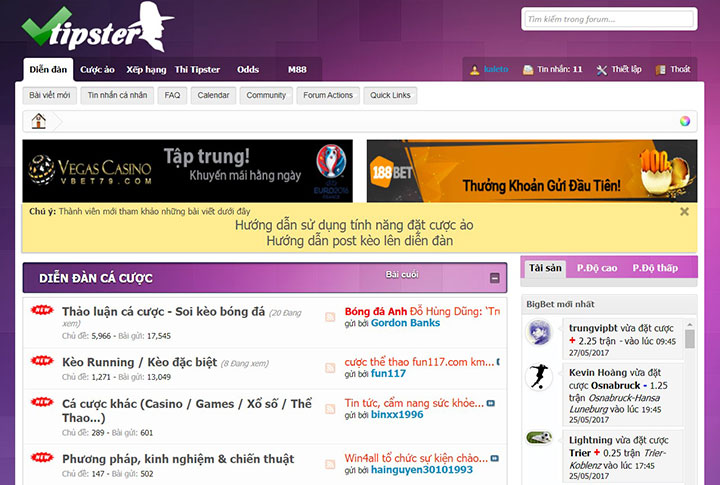Viewport: 720px width, 485px height.
Task: Open the Tipster logo homepage
Action: [97, 27]
